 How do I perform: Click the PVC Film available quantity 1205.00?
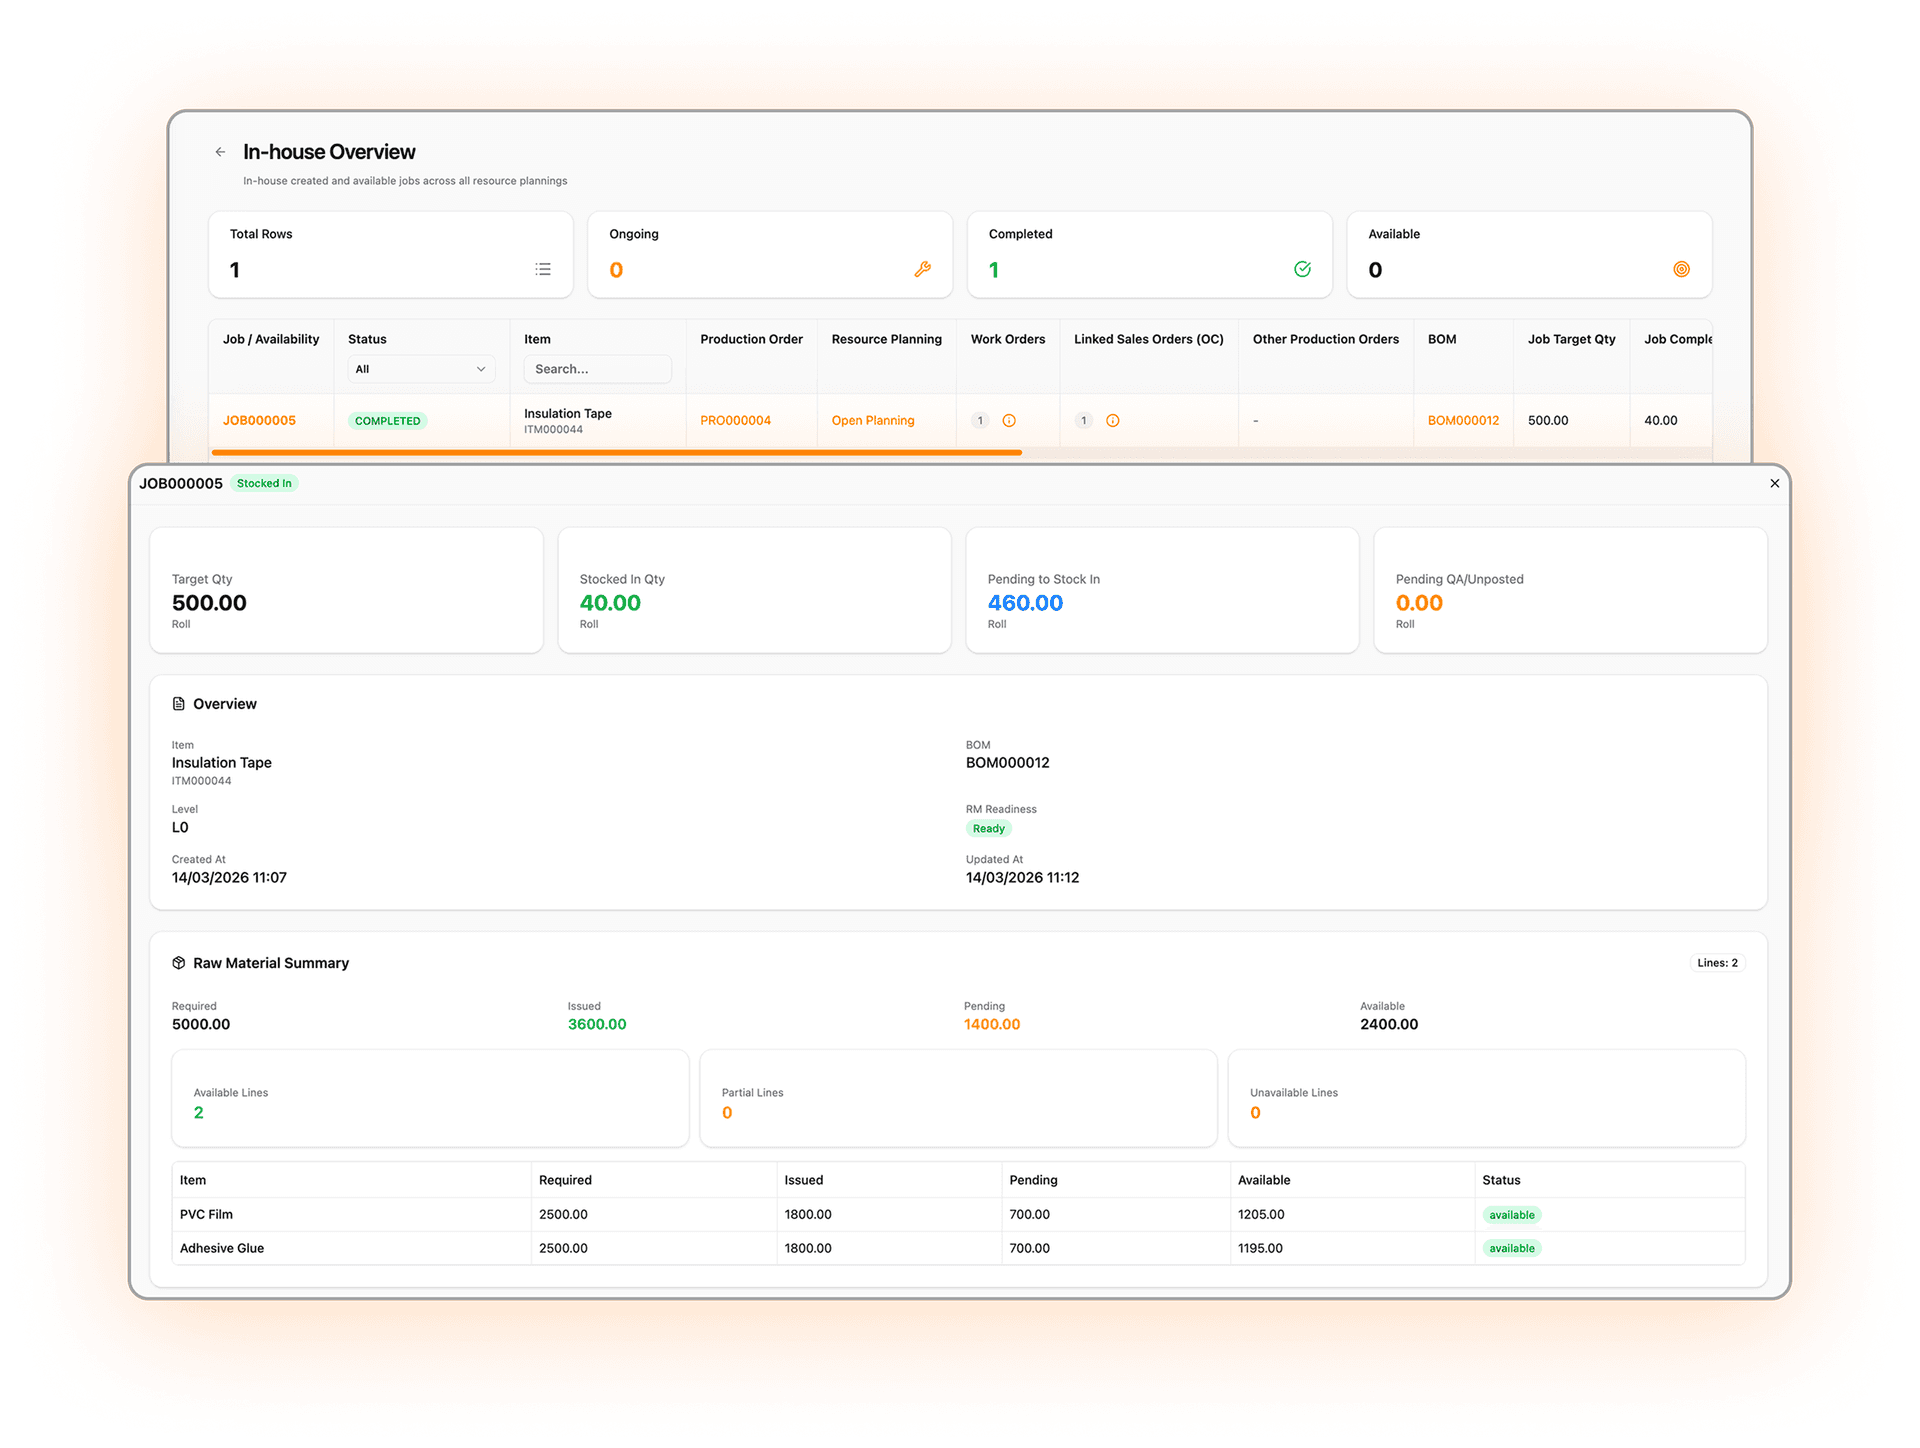[1261, 1214]
